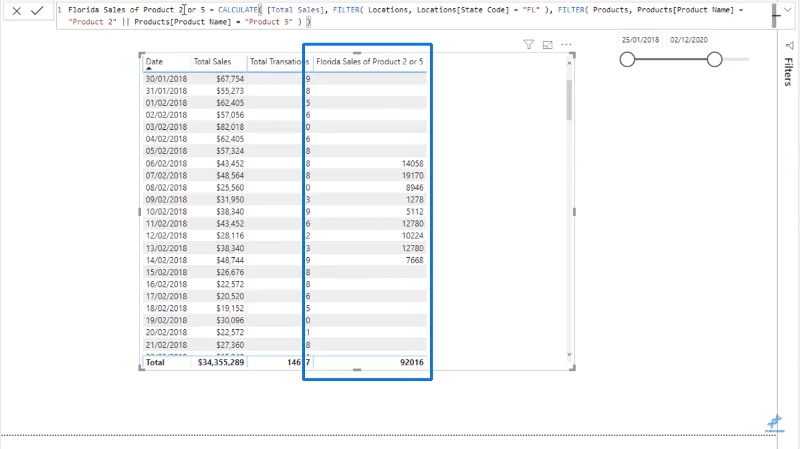Select the Total Sales value $48,744
This screenshot has width=800, height=449.
pos(230,260)
